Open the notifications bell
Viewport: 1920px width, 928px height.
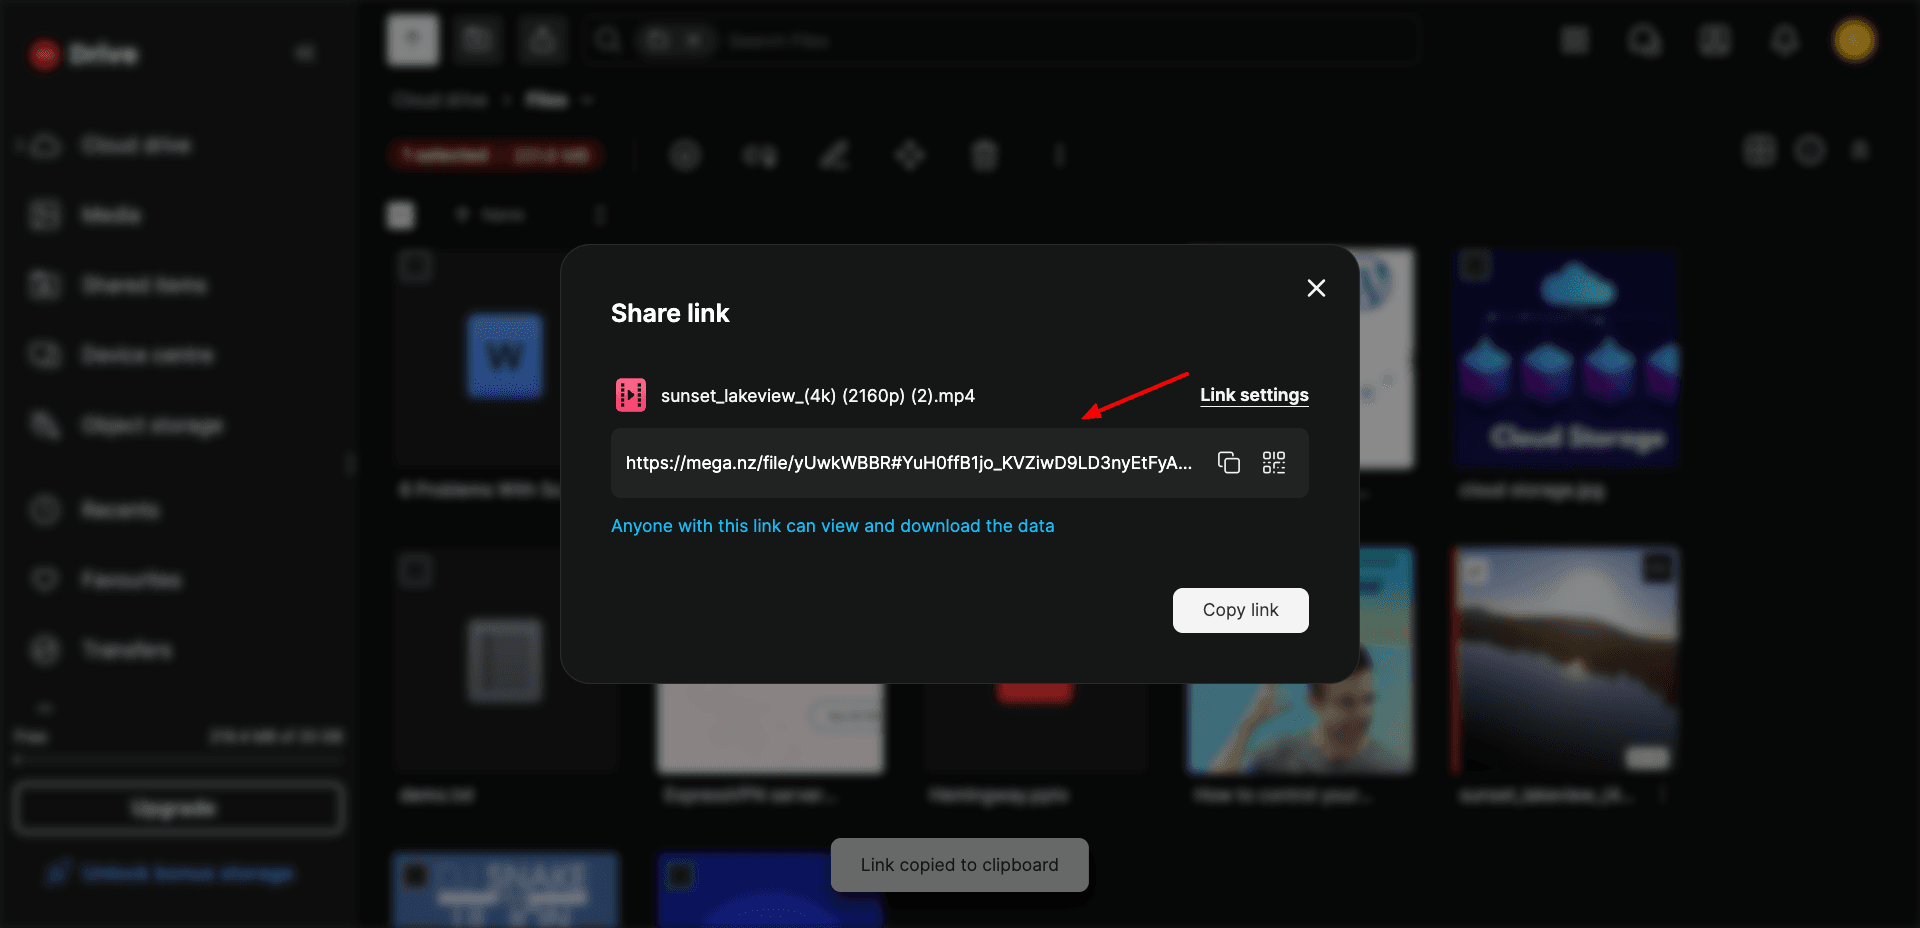coord(1784,41)
